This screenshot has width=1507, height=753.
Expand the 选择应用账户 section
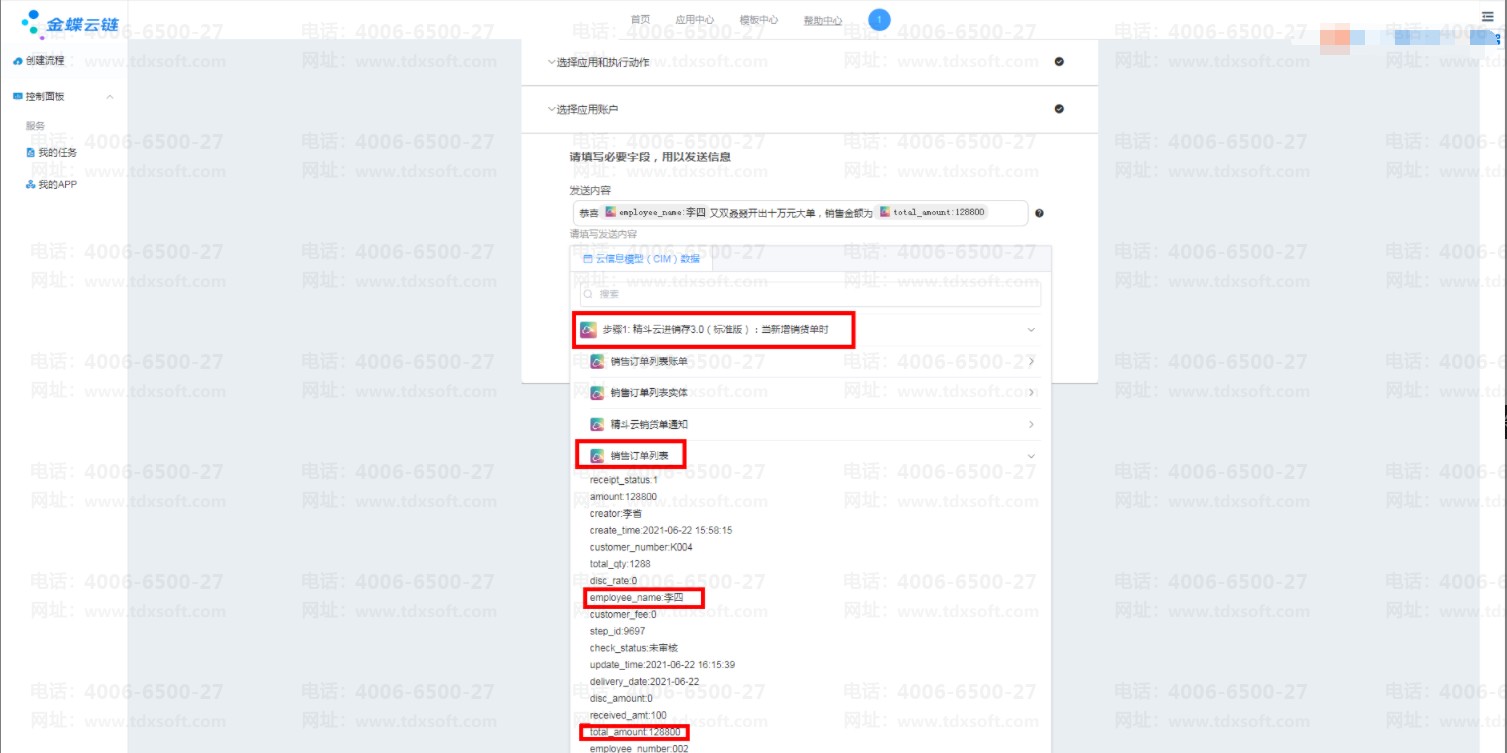[x=582, y=109]
